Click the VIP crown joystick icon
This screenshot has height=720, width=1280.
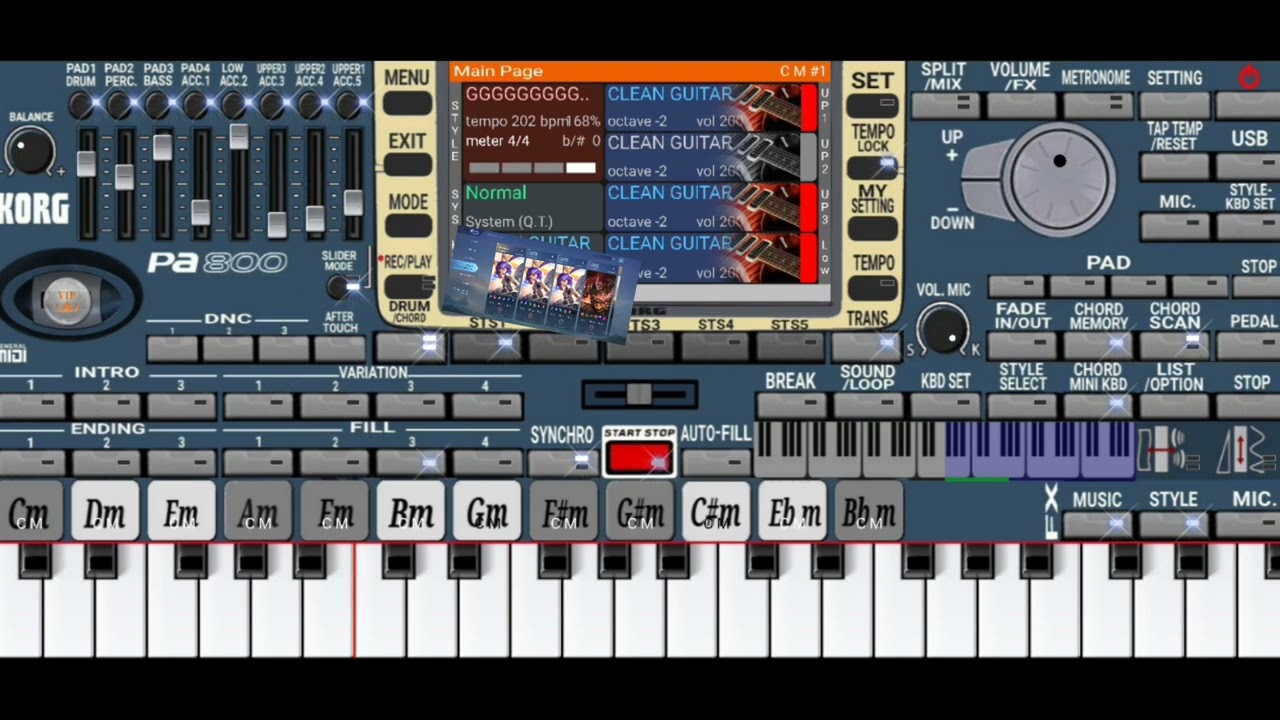pyautogui.click(x=68, y=298)
